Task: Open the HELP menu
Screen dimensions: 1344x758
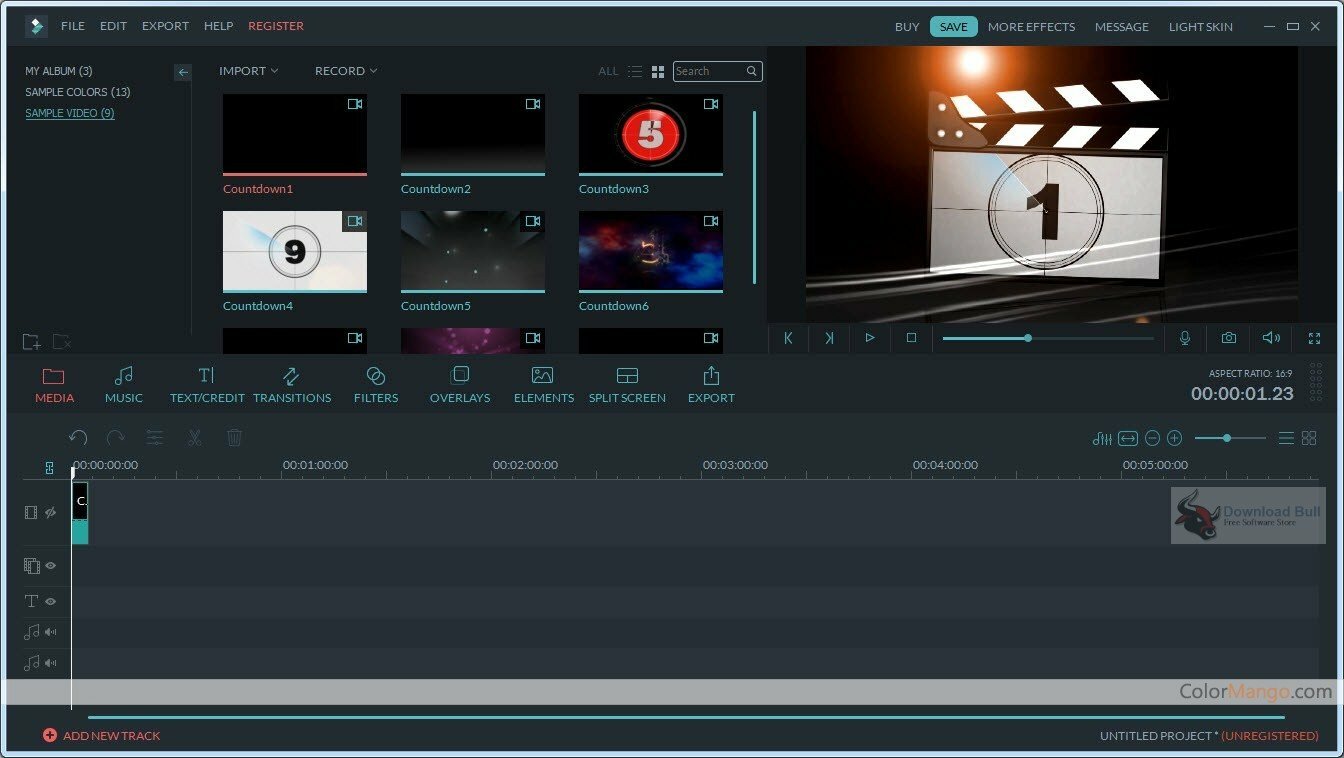Action: (x=218, y=26)
